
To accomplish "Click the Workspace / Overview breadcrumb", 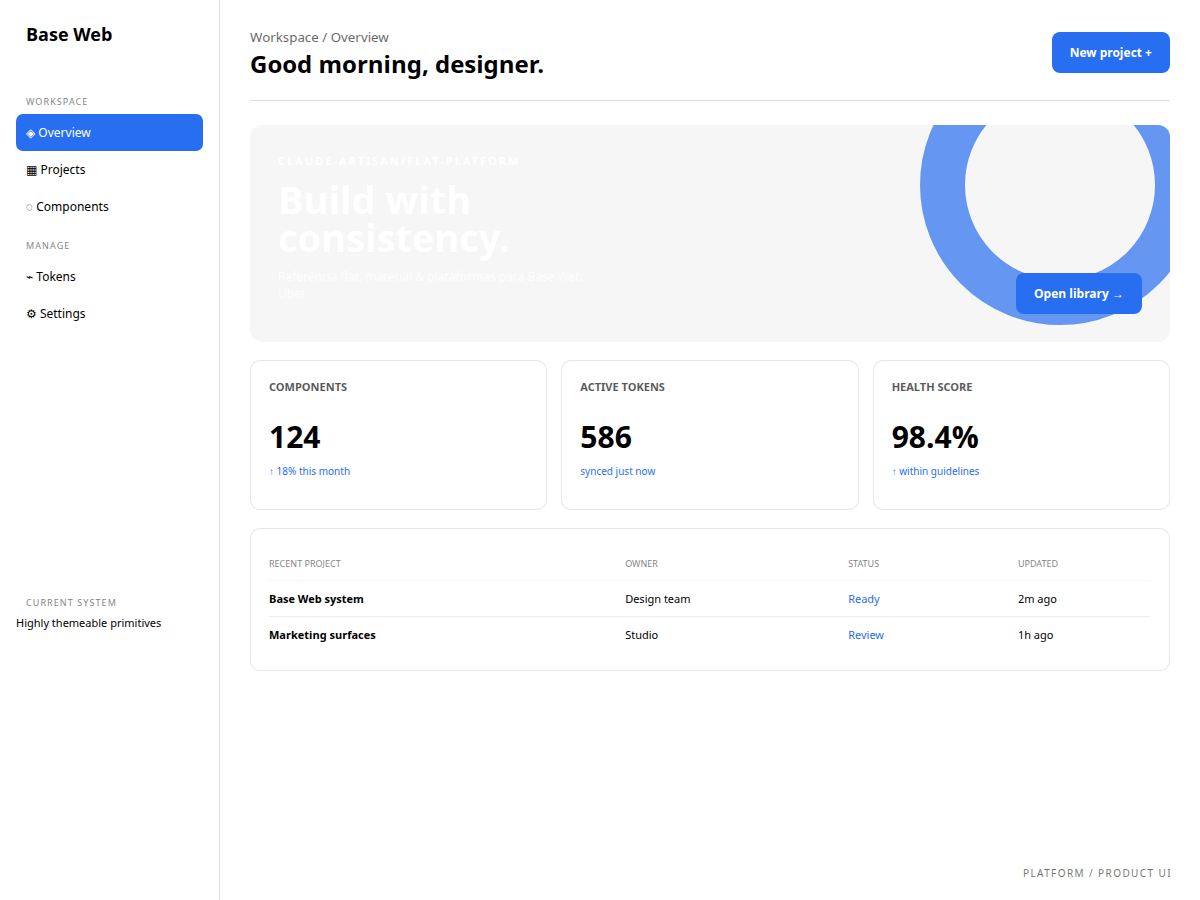I will 320,37.
